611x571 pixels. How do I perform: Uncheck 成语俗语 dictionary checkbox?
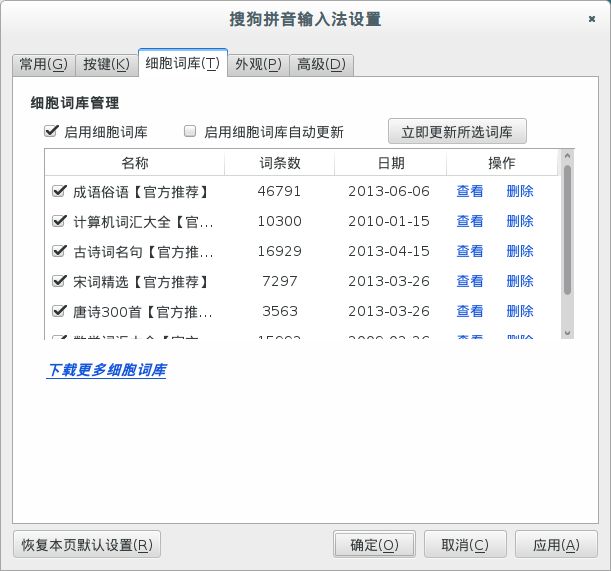click(59, 191)
